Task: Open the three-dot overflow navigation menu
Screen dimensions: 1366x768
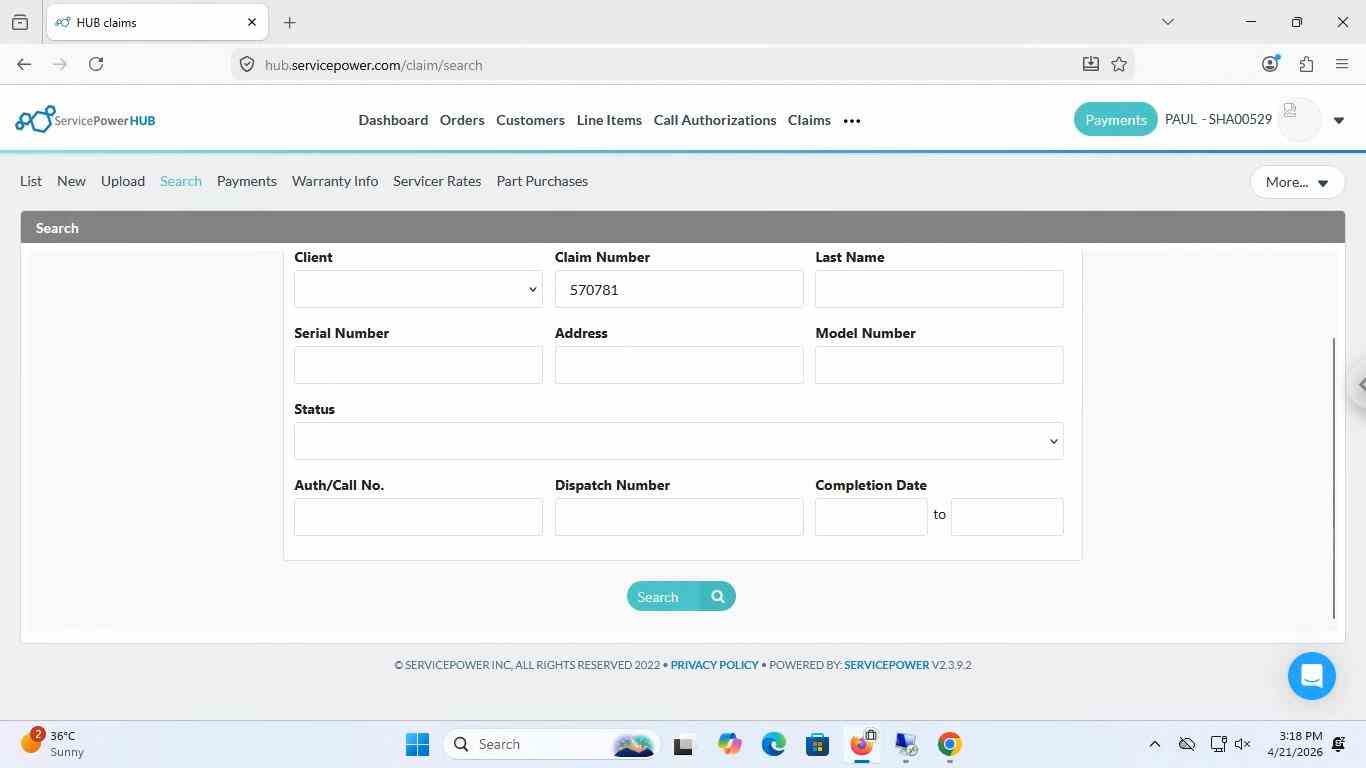Action: point(852,121)
